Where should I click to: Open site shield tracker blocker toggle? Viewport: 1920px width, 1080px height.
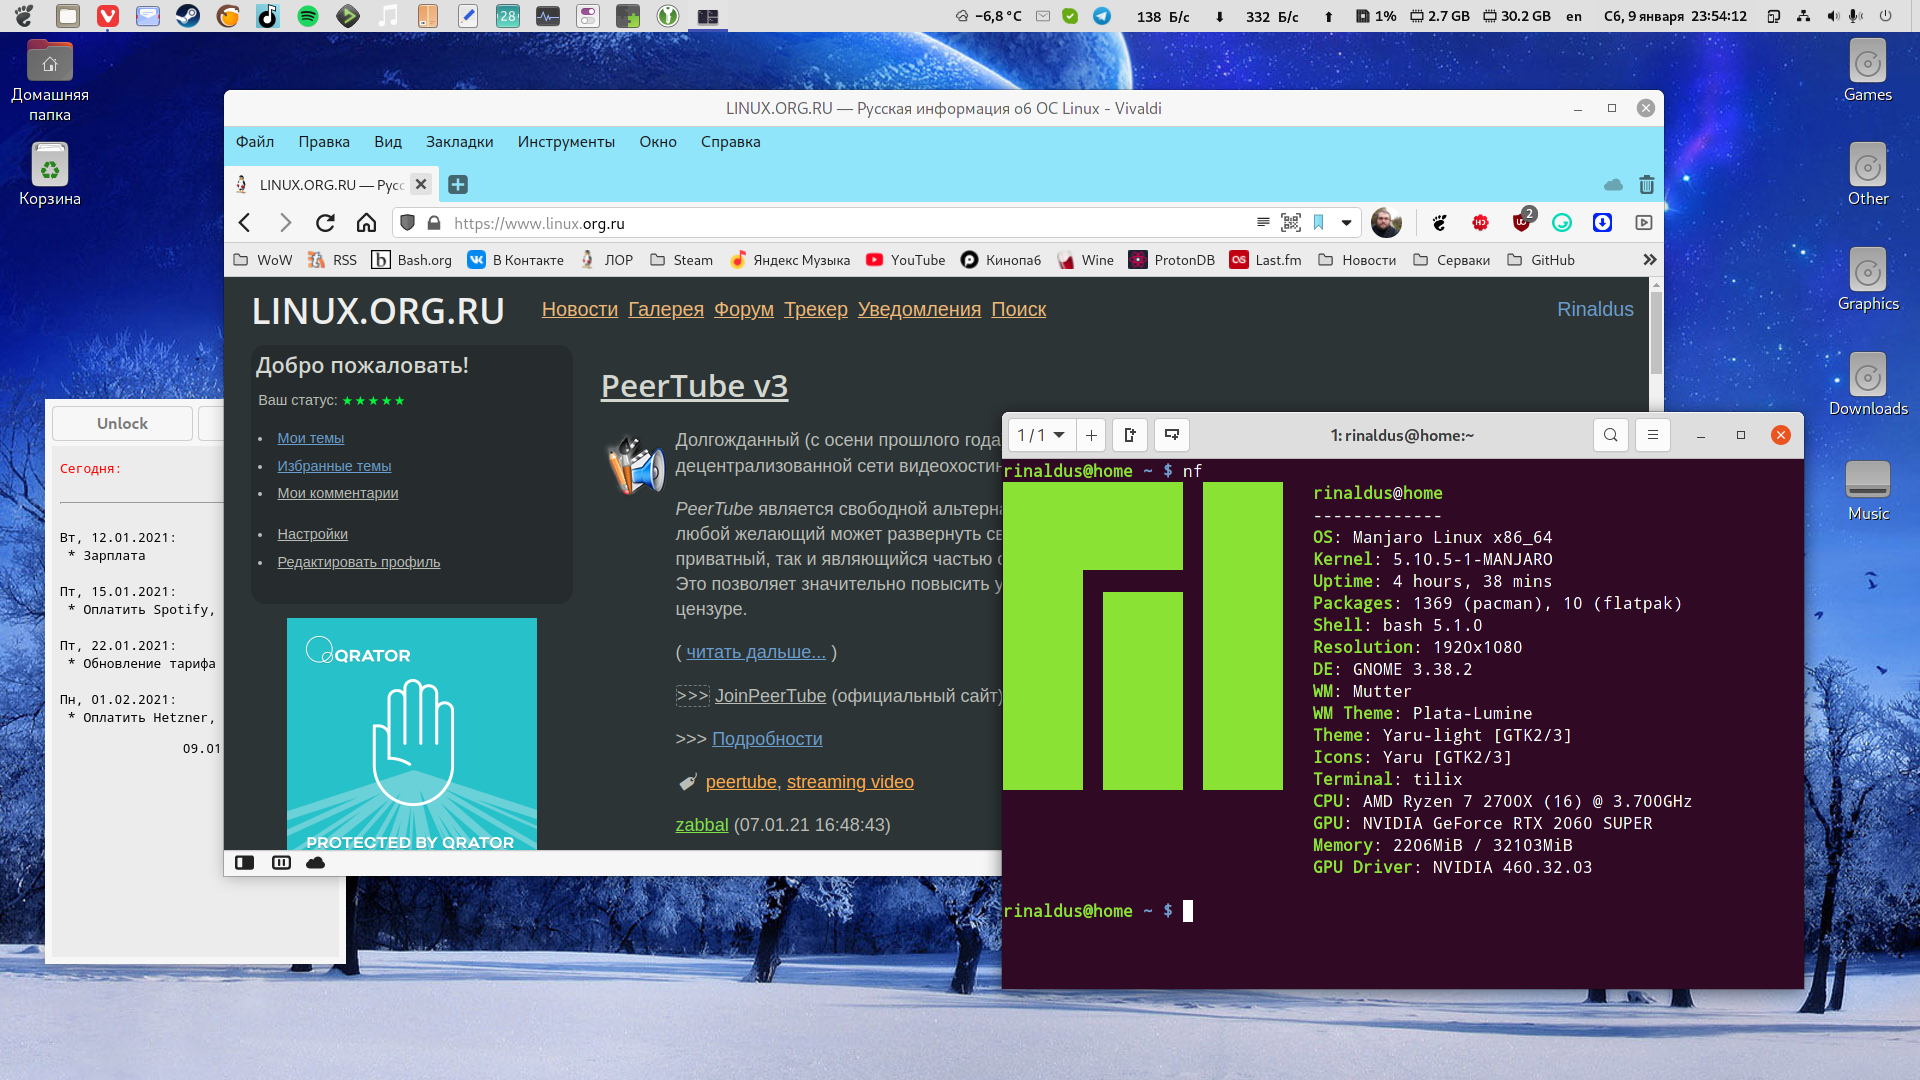click(x=407, y=222)
